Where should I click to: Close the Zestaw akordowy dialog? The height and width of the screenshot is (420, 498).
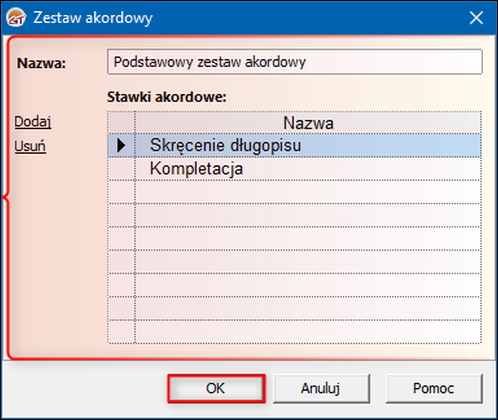tap(476, 18)
